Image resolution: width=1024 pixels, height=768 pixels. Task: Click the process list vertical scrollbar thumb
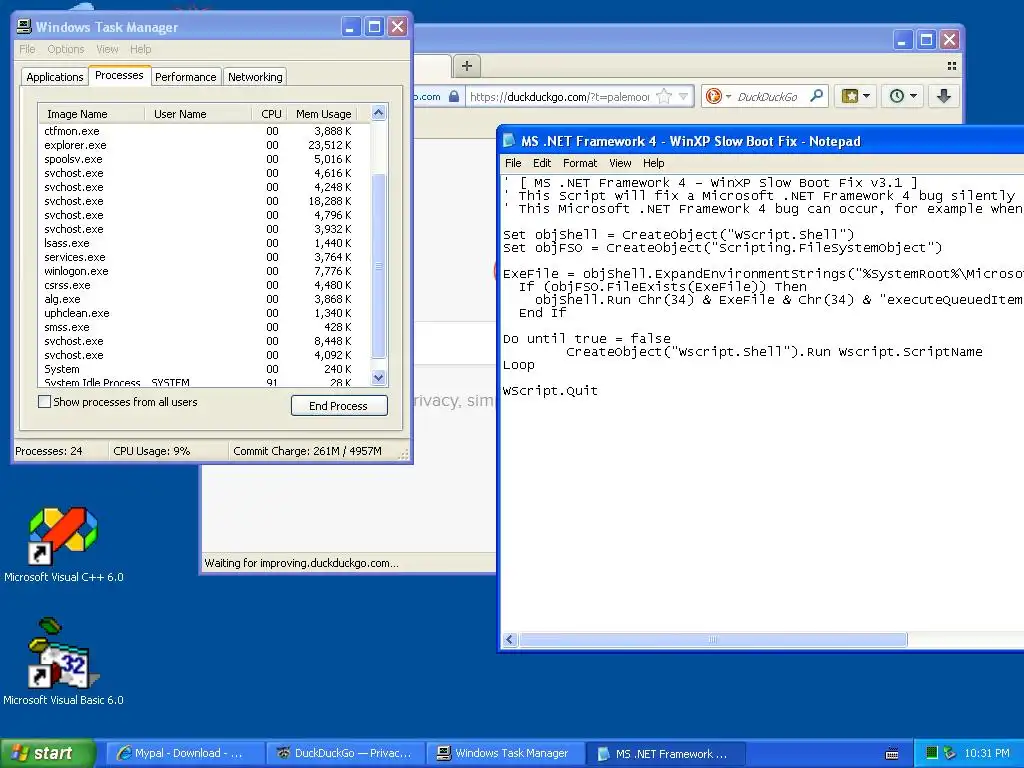pos(379,266)
